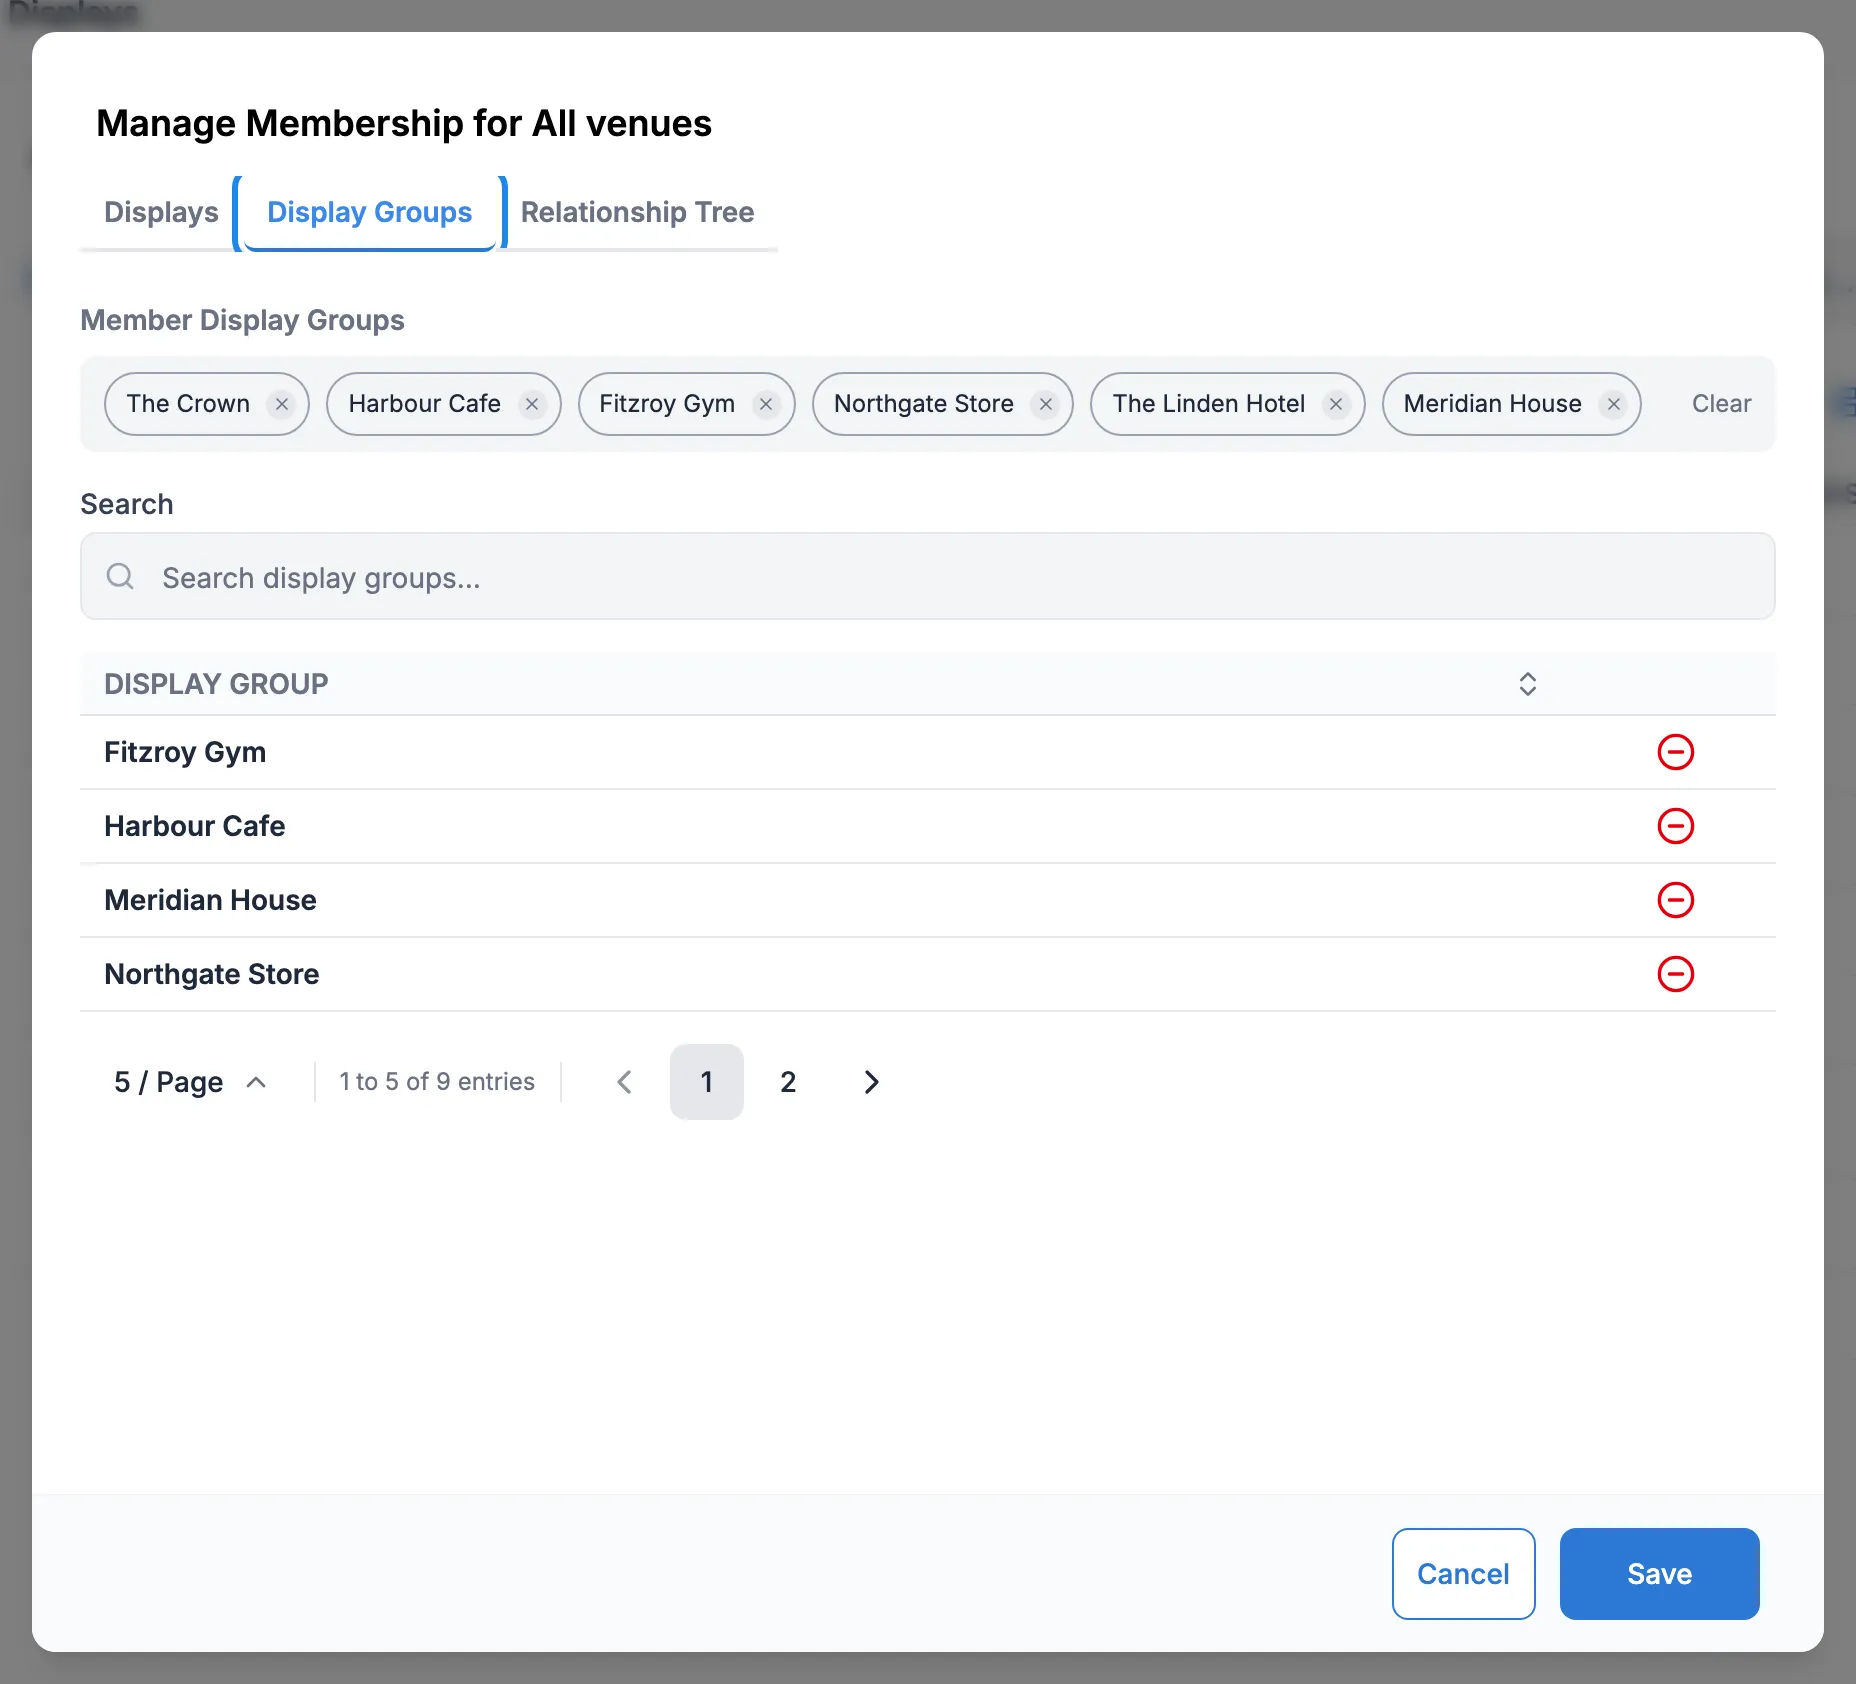Click Fitzroy Gym row name
Image resolution: width=1856 pixels, height=1684 pixels.
[185, 752]
